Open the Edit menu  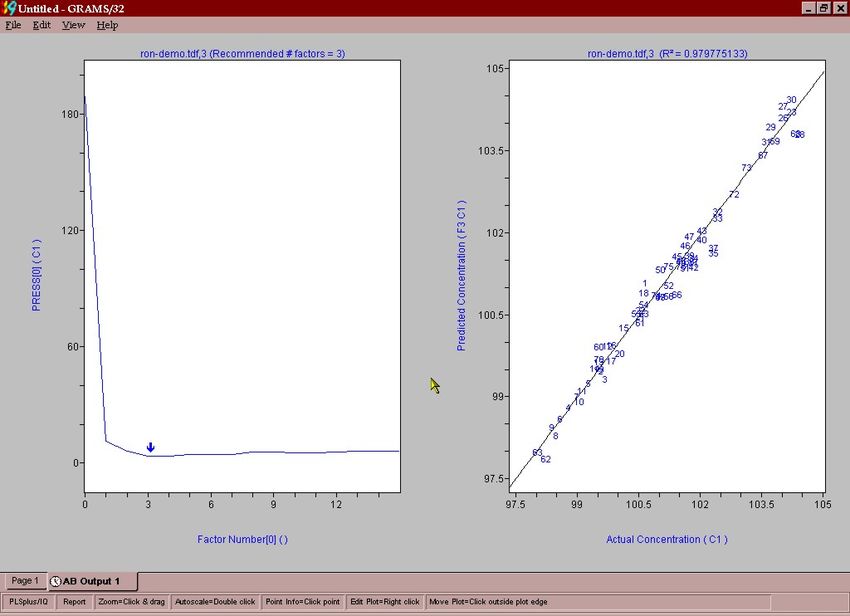42,25
